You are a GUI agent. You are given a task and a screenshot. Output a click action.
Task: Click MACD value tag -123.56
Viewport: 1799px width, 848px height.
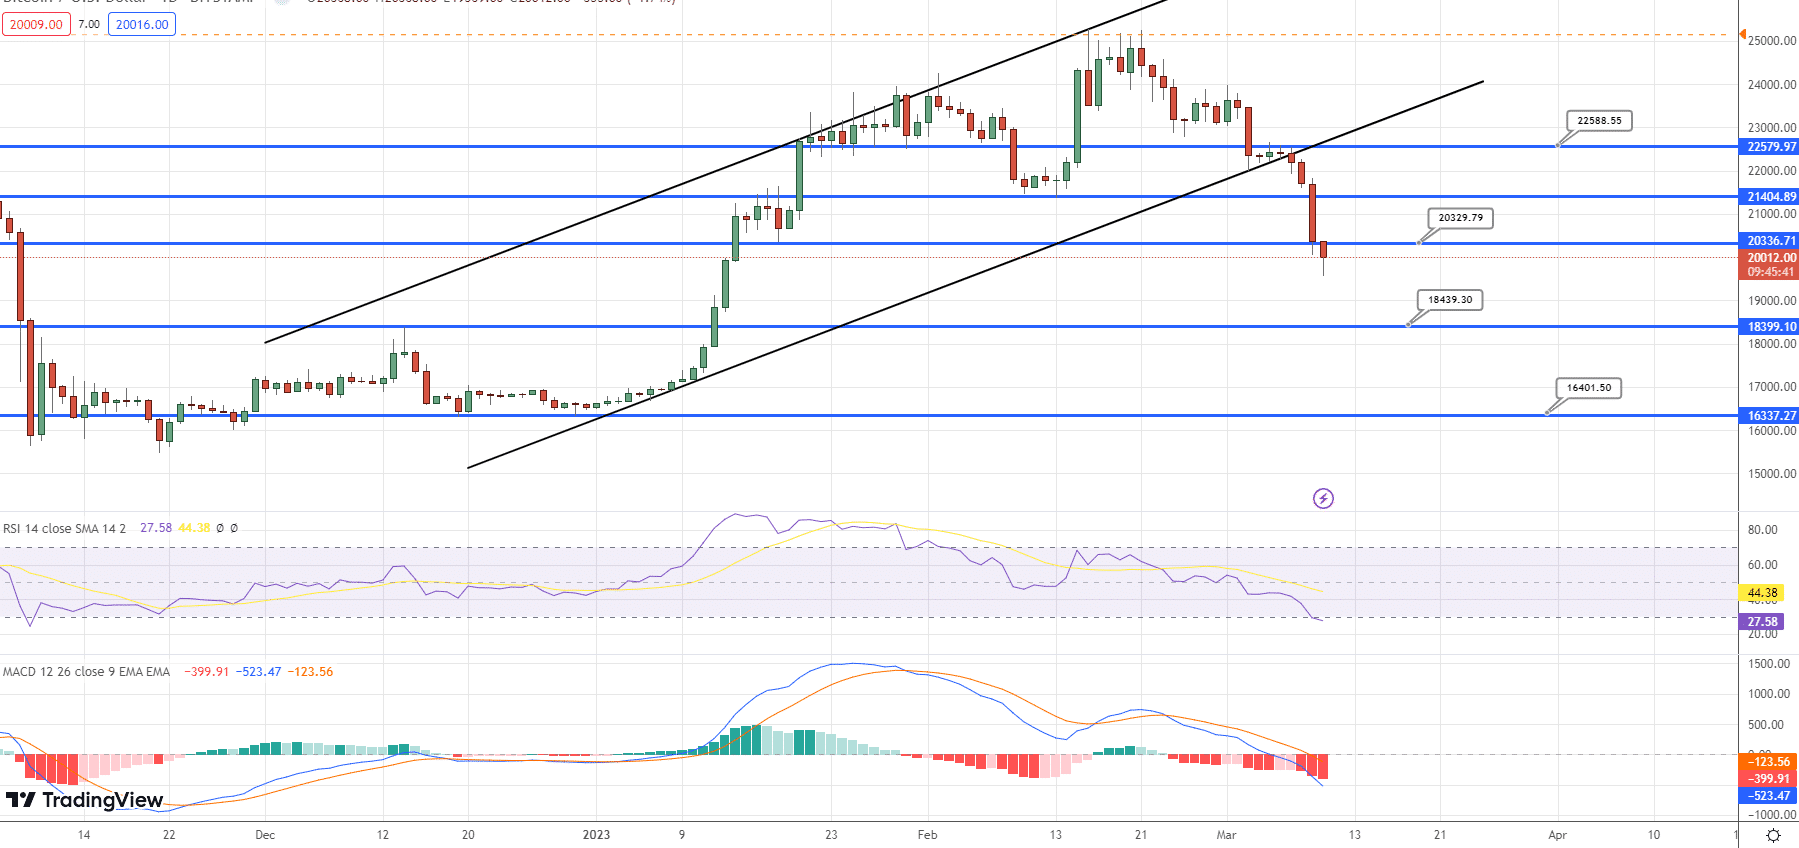[1768, 762]
